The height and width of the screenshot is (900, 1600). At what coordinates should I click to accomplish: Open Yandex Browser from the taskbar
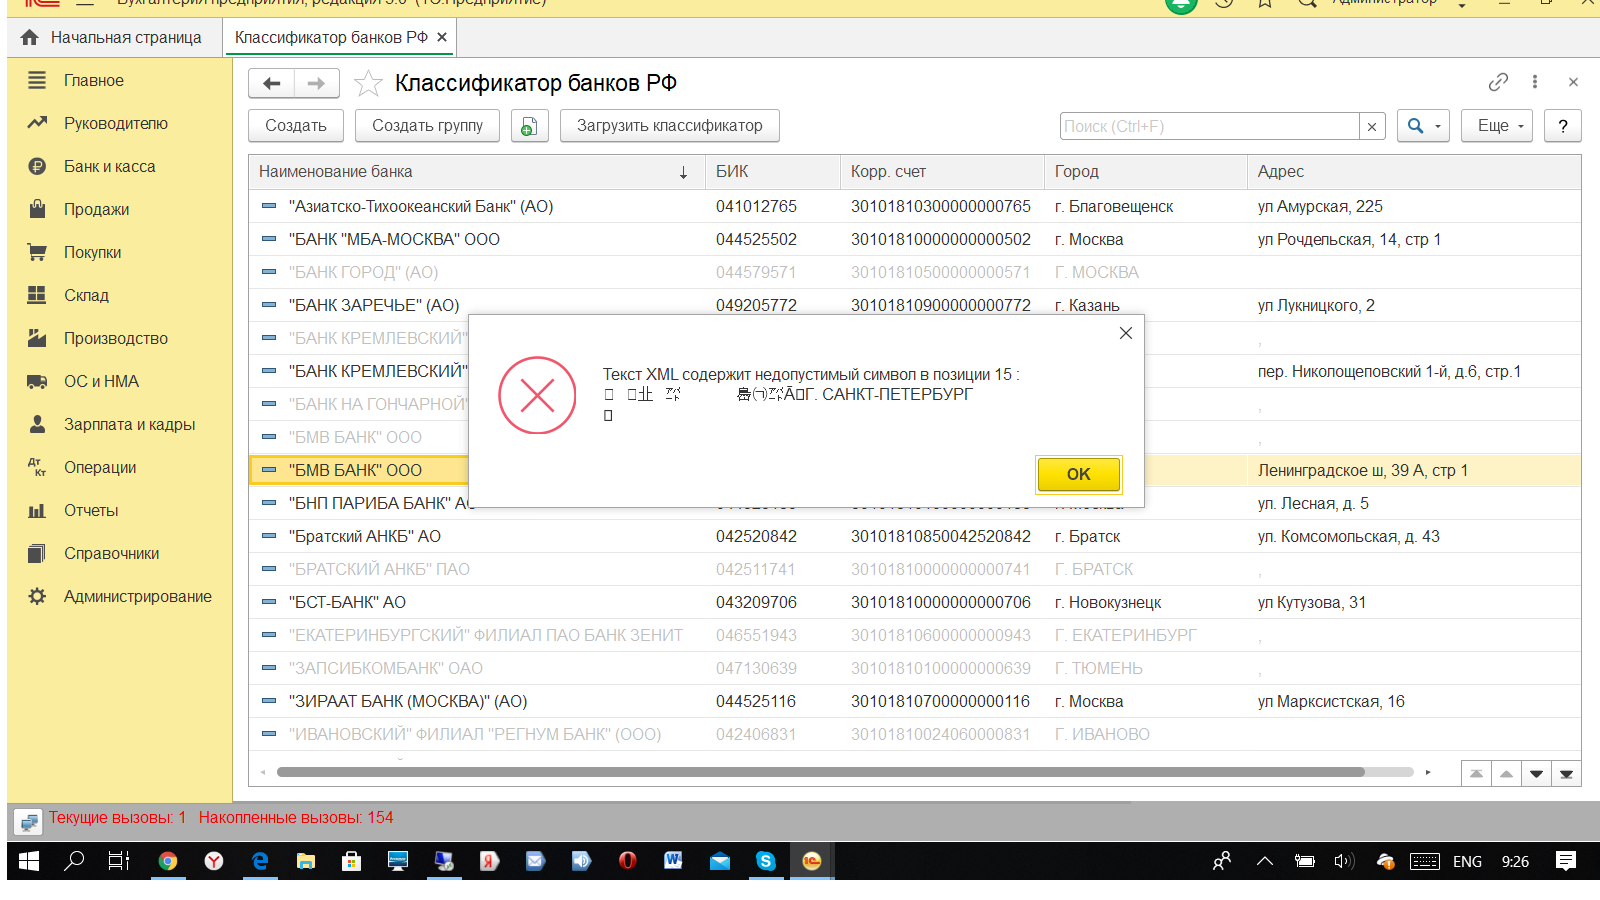(x=214, y=861)
